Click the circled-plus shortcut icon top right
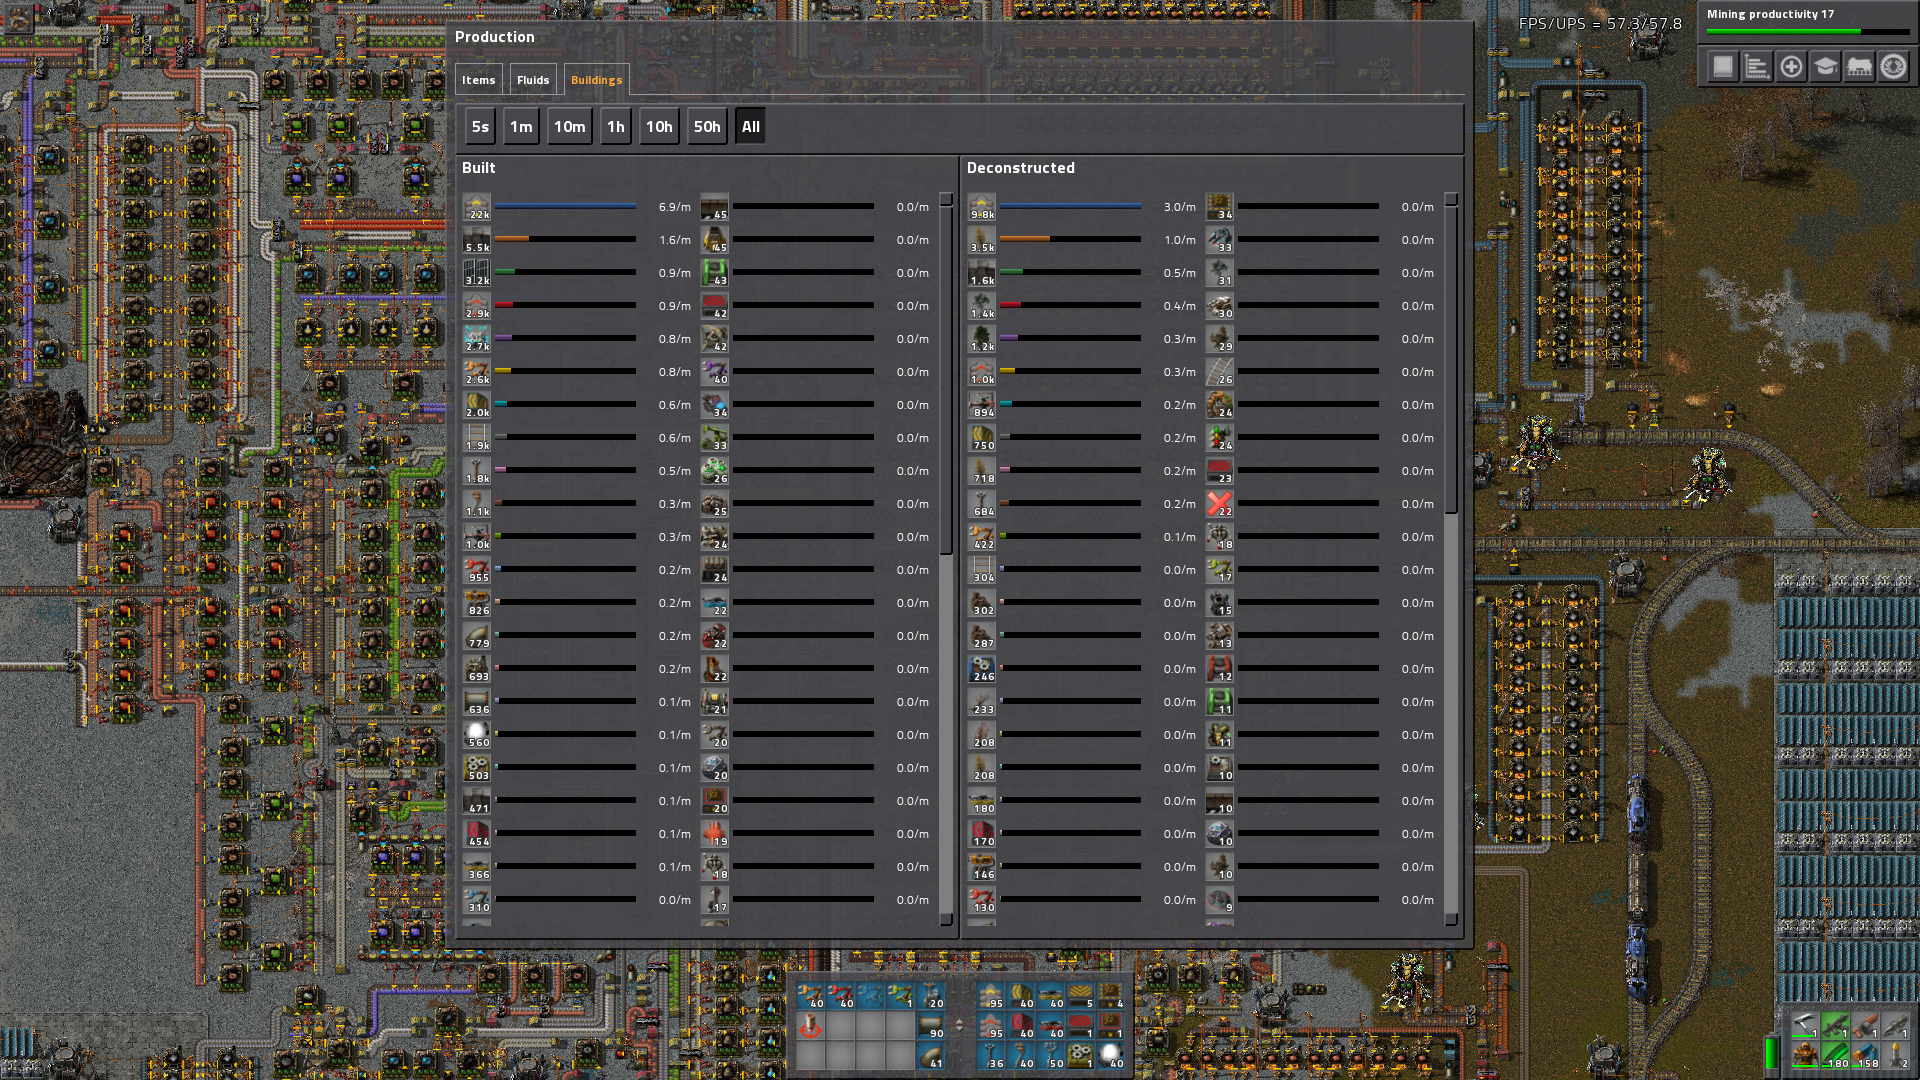The height and width of the screenshot is (1080, 1920). pos(1791,67)
